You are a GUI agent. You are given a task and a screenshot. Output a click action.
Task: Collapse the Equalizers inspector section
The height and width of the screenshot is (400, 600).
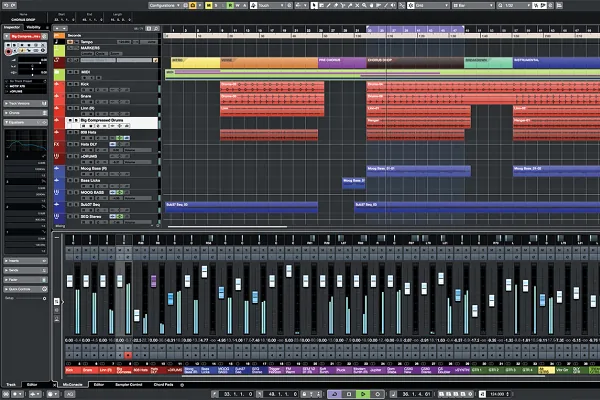point(25,122)
